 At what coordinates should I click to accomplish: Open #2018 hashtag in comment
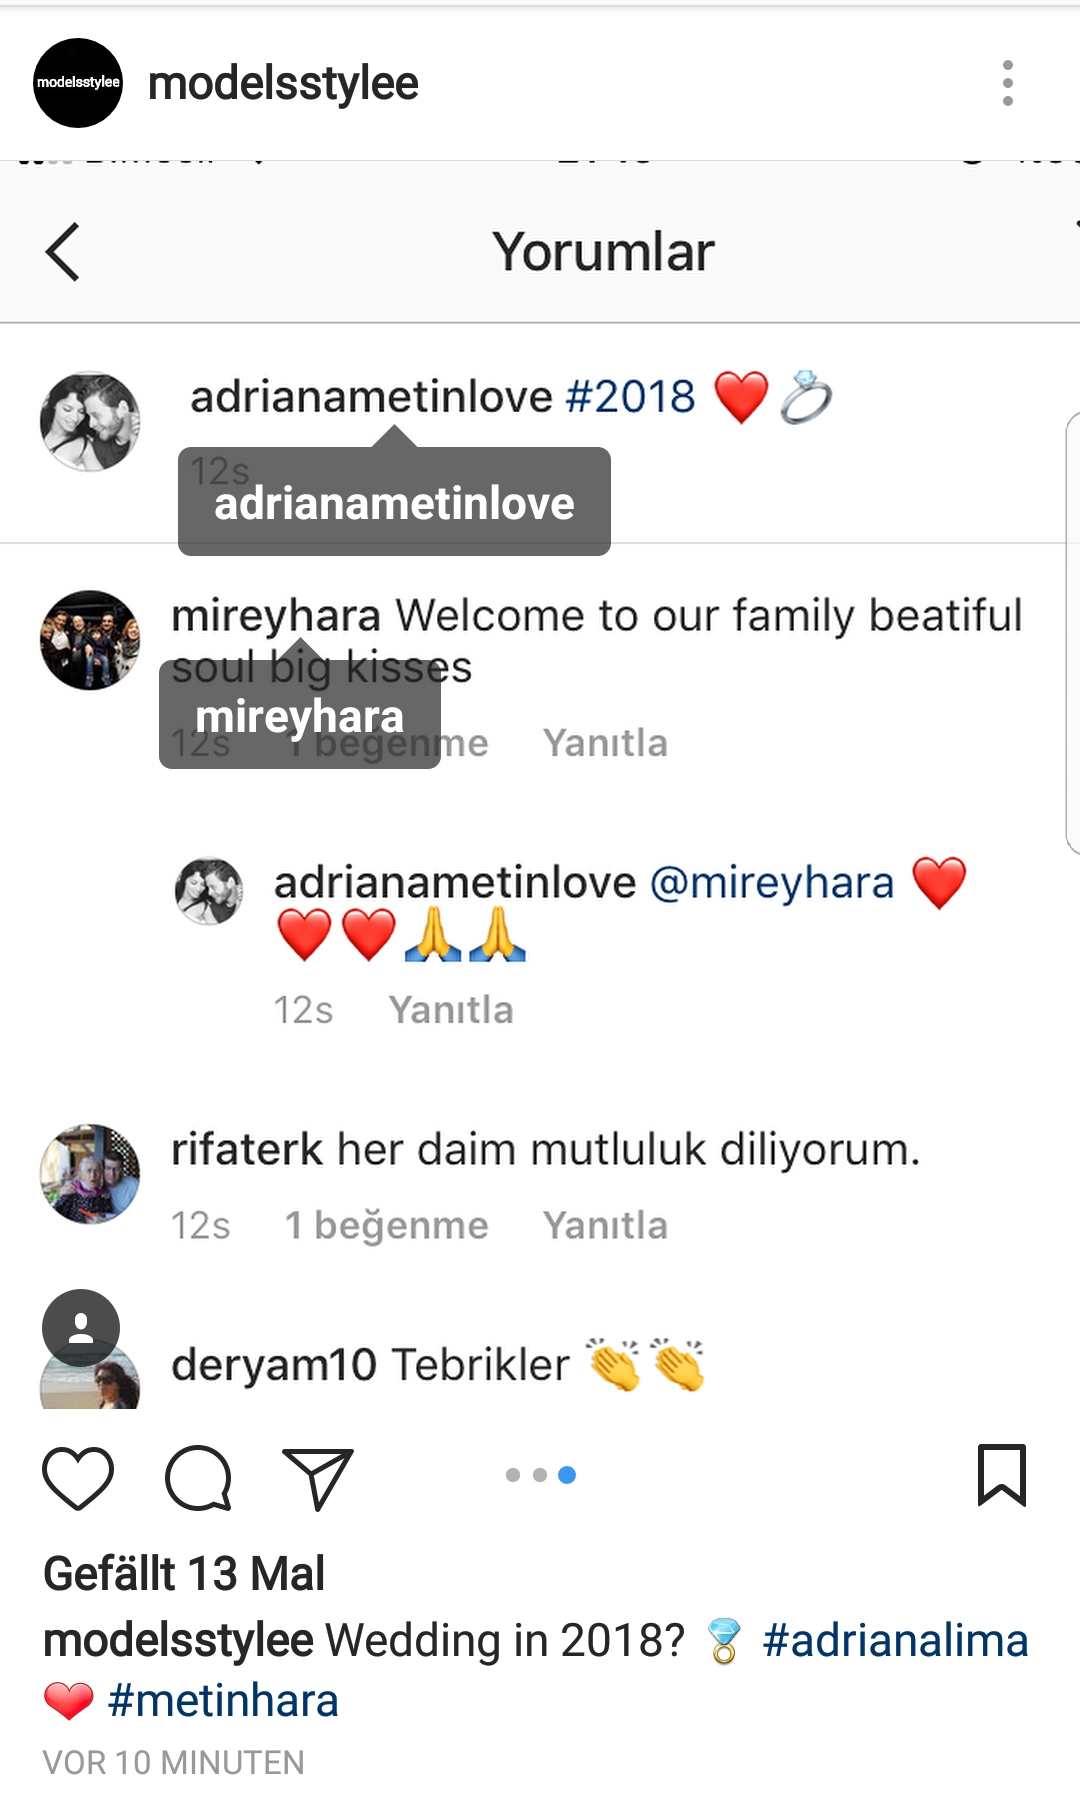[x=631, y=396]
